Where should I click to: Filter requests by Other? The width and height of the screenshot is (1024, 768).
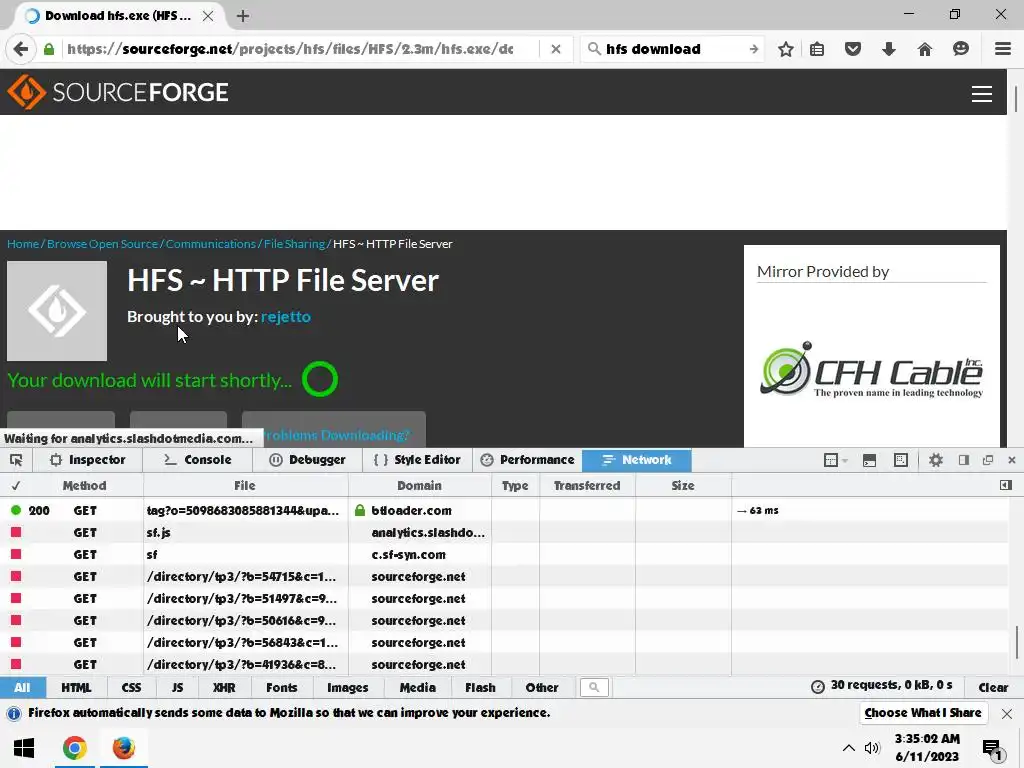coord(542,687)
